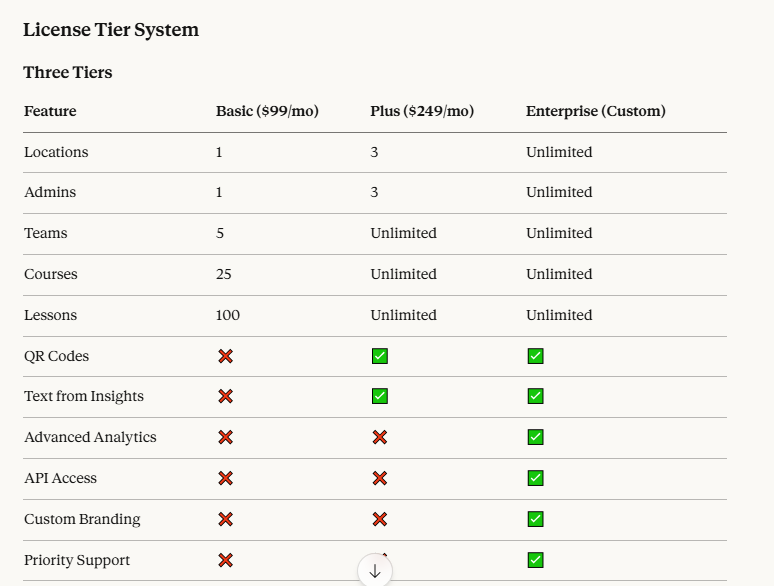
Task: Click the Plus ($249/mo) column header
Action: click(422, 111)
